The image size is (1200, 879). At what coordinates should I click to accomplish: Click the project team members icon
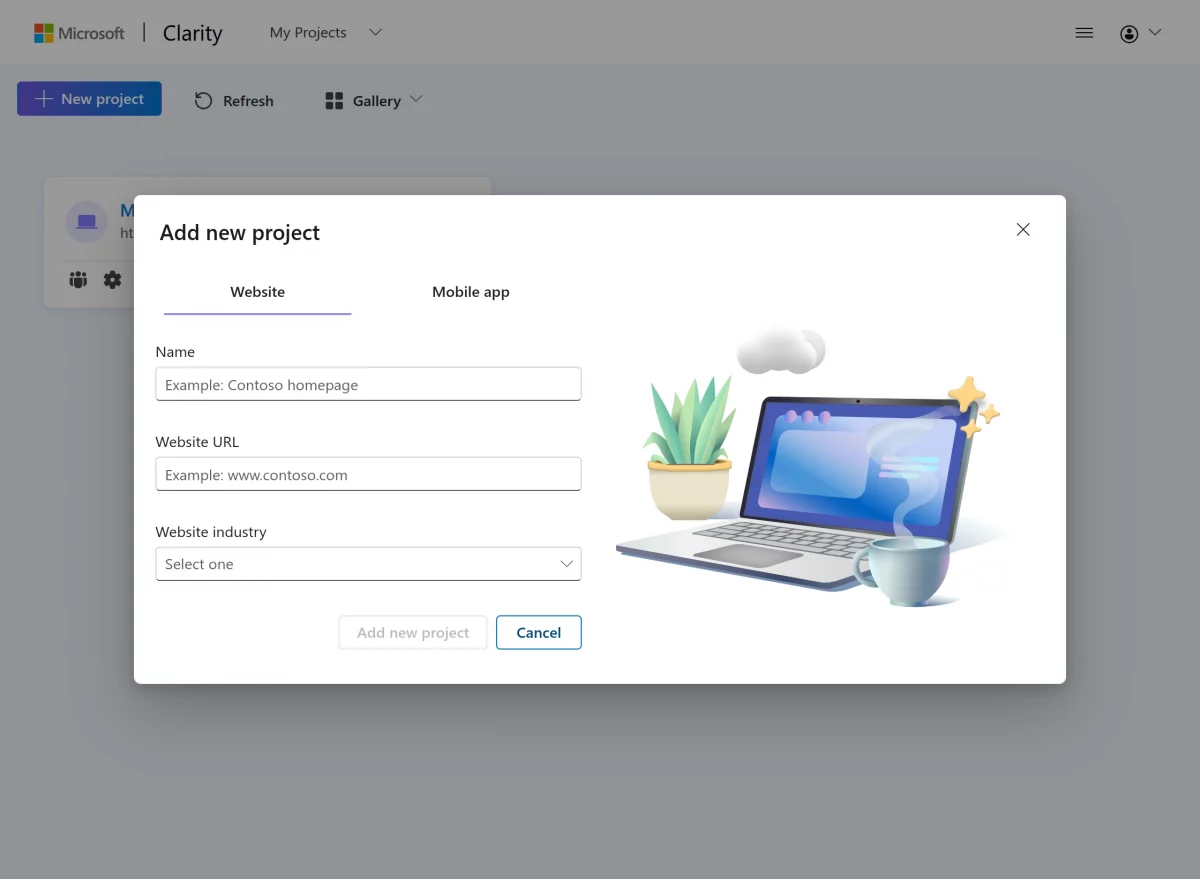[78, 280]
